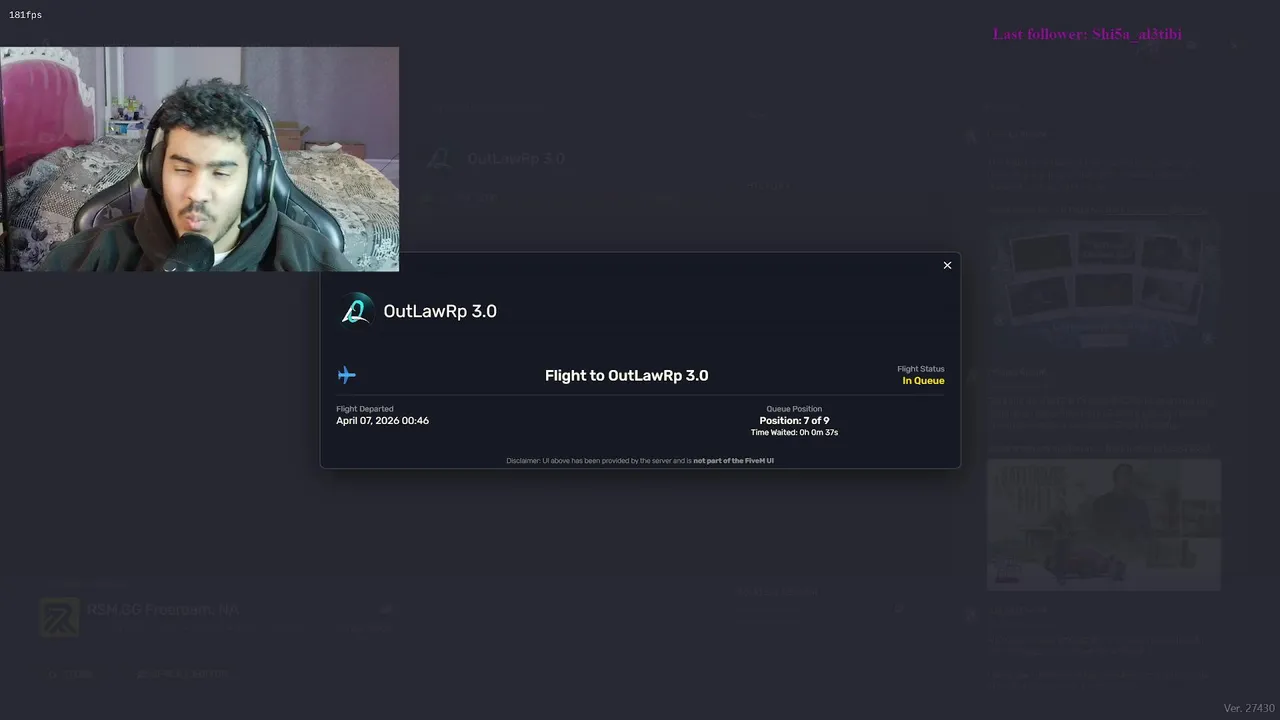Click the OutLawRp logo in the dialog header

pyautogui.click(x=356, y=311)
